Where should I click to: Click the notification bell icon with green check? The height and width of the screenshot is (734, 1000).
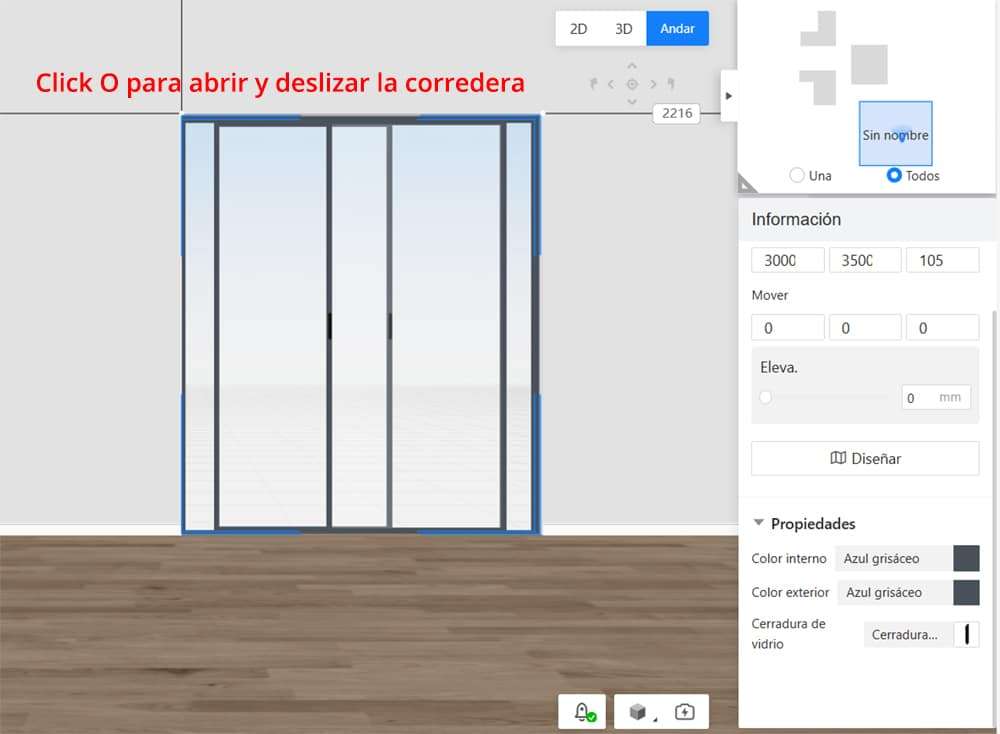point(584,712)
